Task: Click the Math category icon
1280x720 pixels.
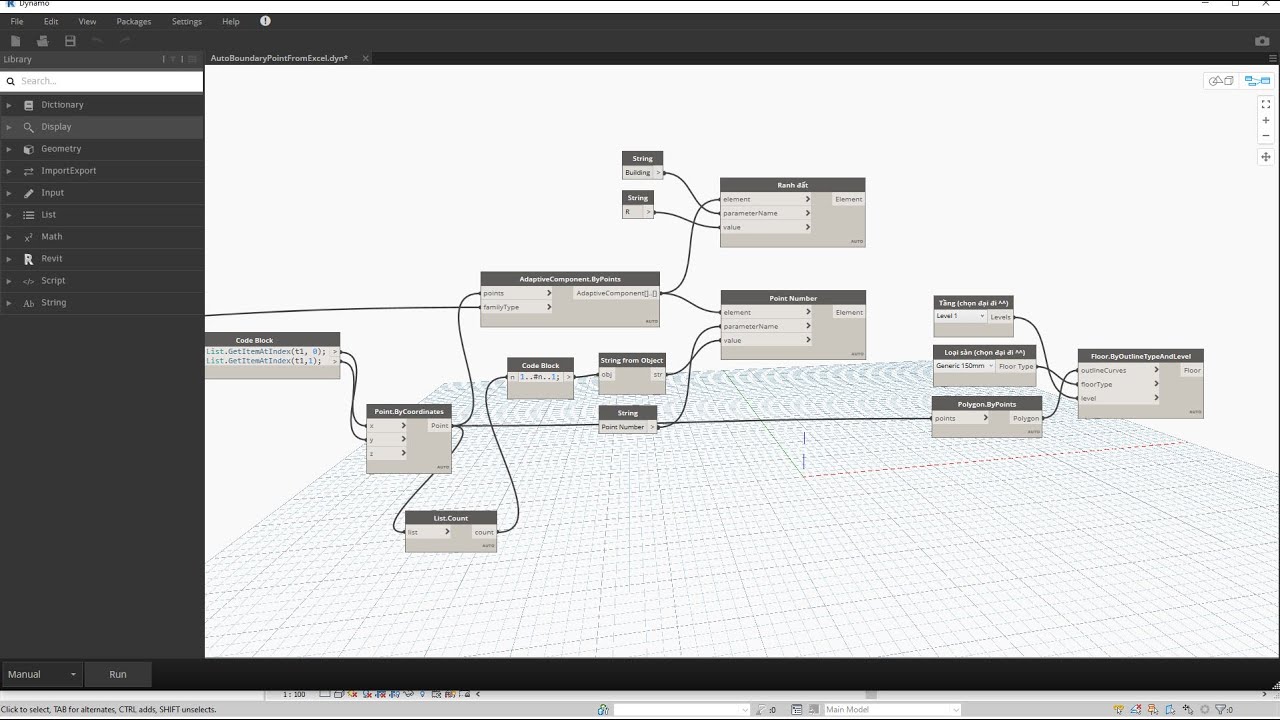Action: point(29,237)
